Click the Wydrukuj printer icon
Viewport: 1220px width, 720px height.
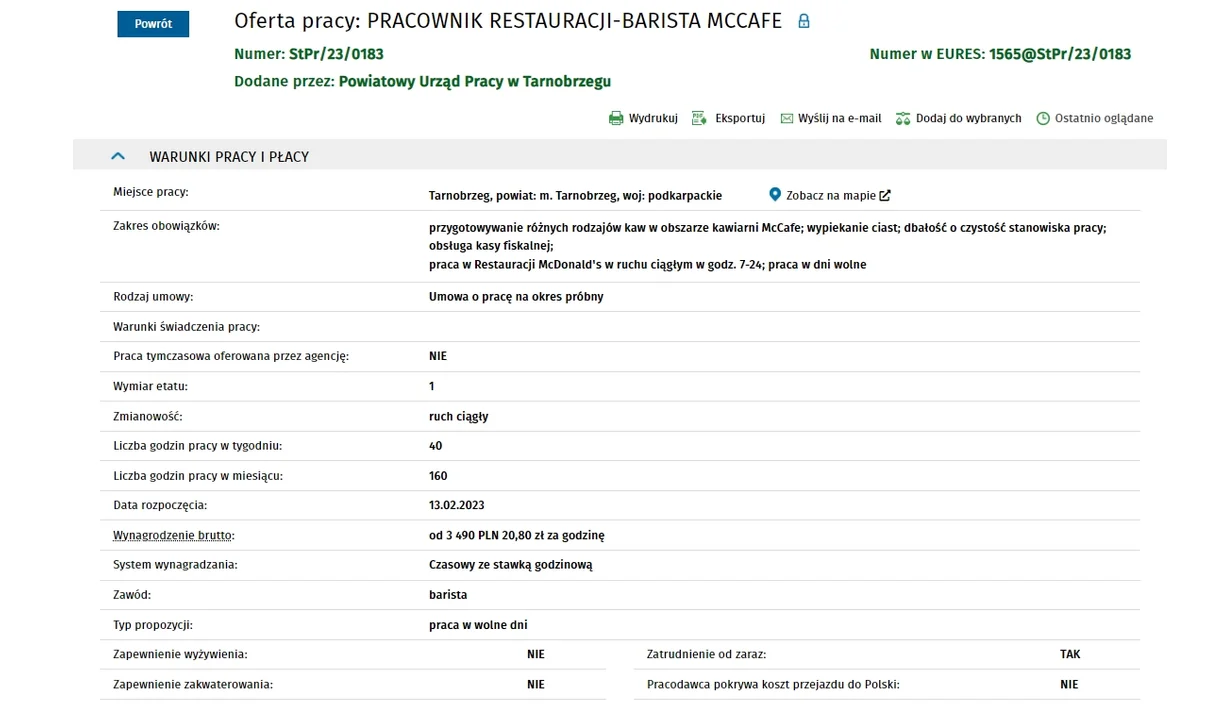pos(616,118)
